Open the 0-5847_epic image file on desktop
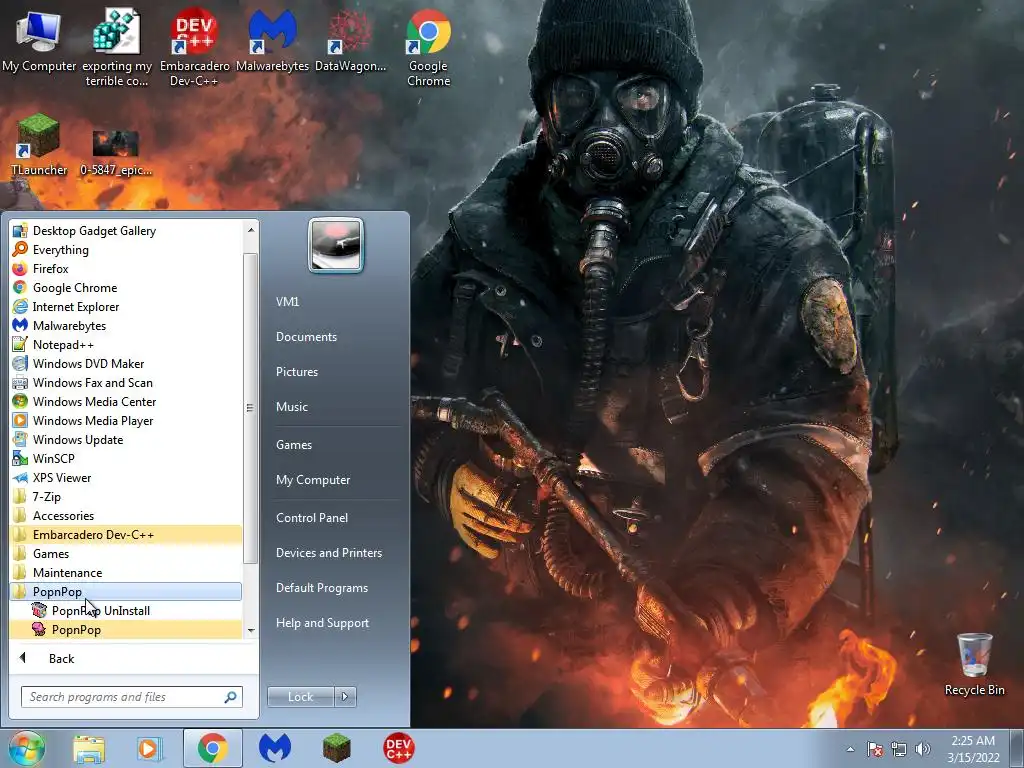This screenshot has width=1024, height=768. click(x=116, y=152)
